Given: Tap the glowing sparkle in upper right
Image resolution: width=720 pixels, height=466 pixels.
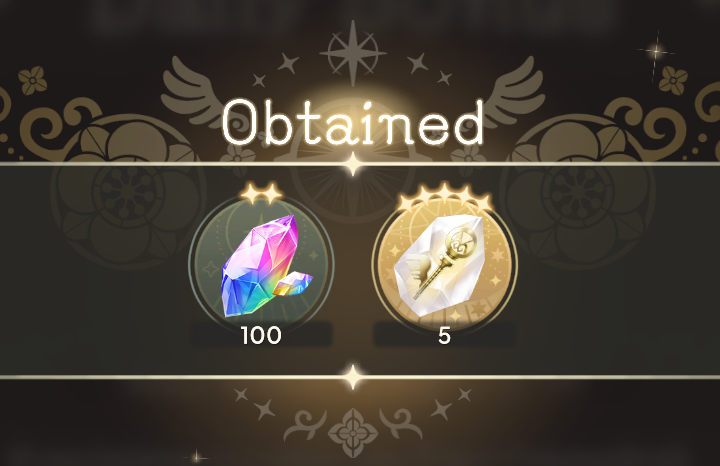Looking at the screenshot, I should pos(656,52).
